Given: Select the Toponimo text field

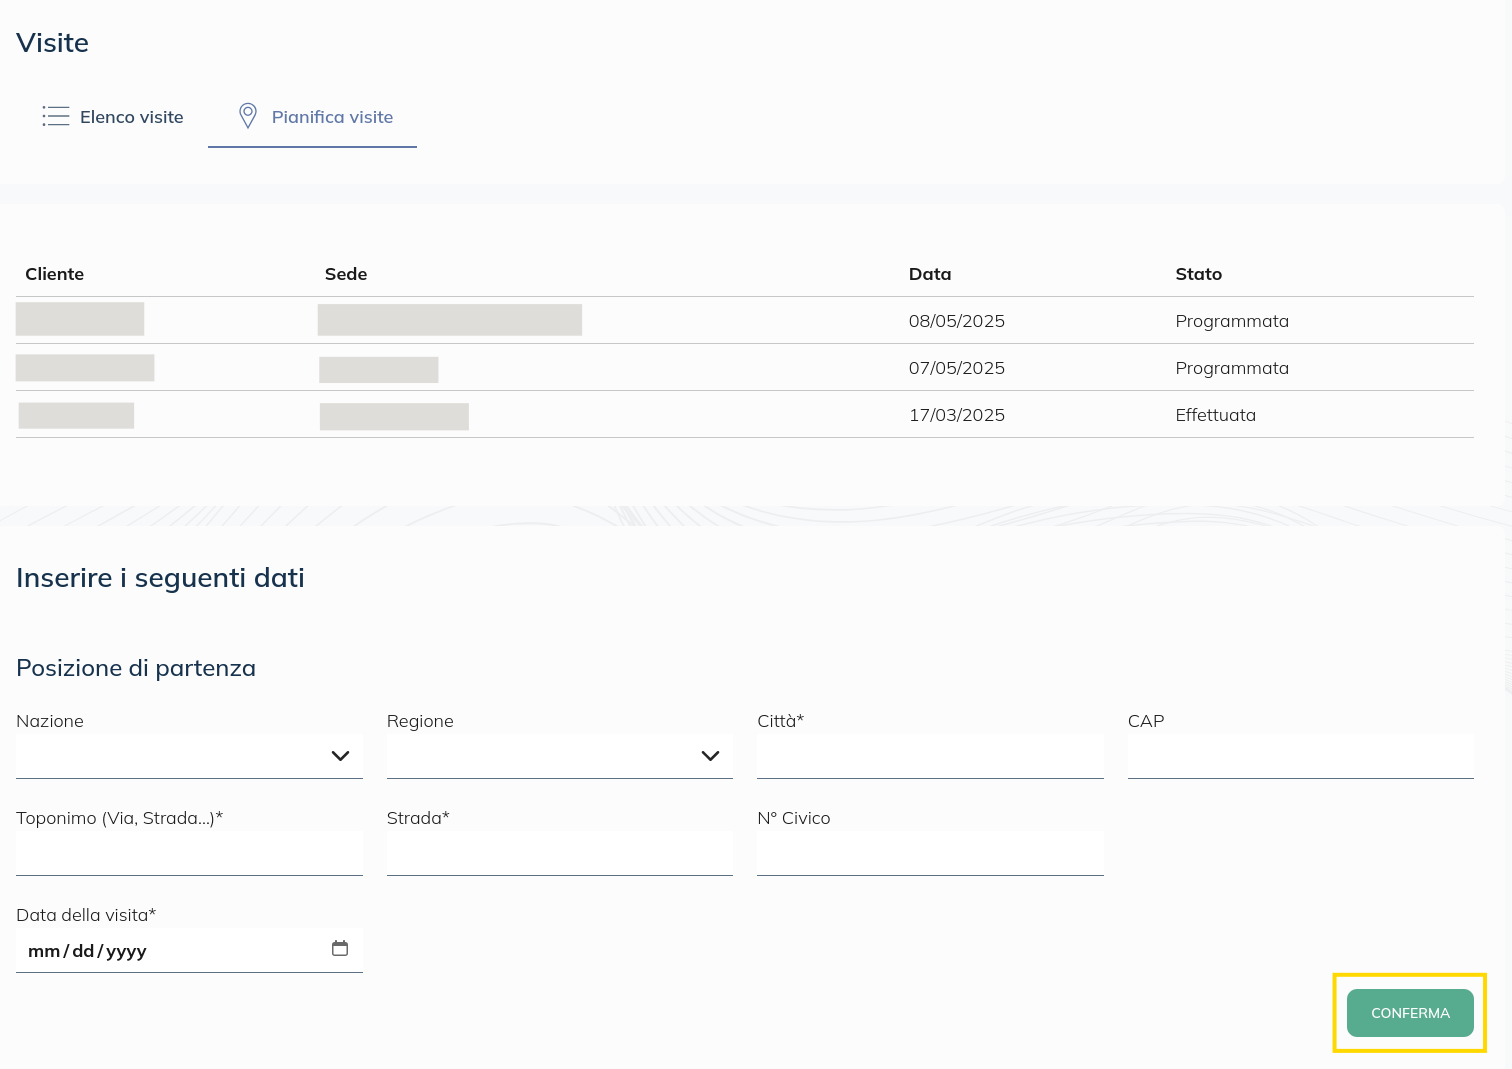Looking at the screenshot, I should point(189,853).
